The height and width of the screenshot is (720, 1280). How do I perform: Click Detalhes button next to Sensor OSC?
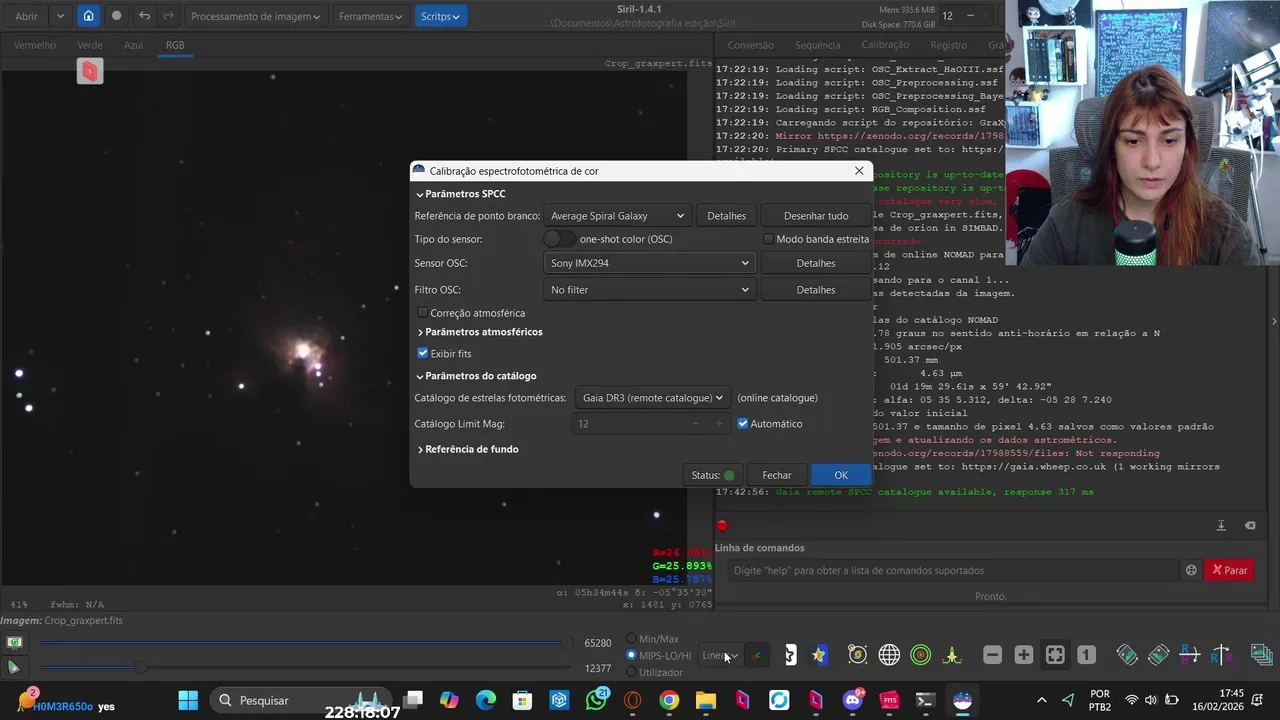[x=815, y=263]
